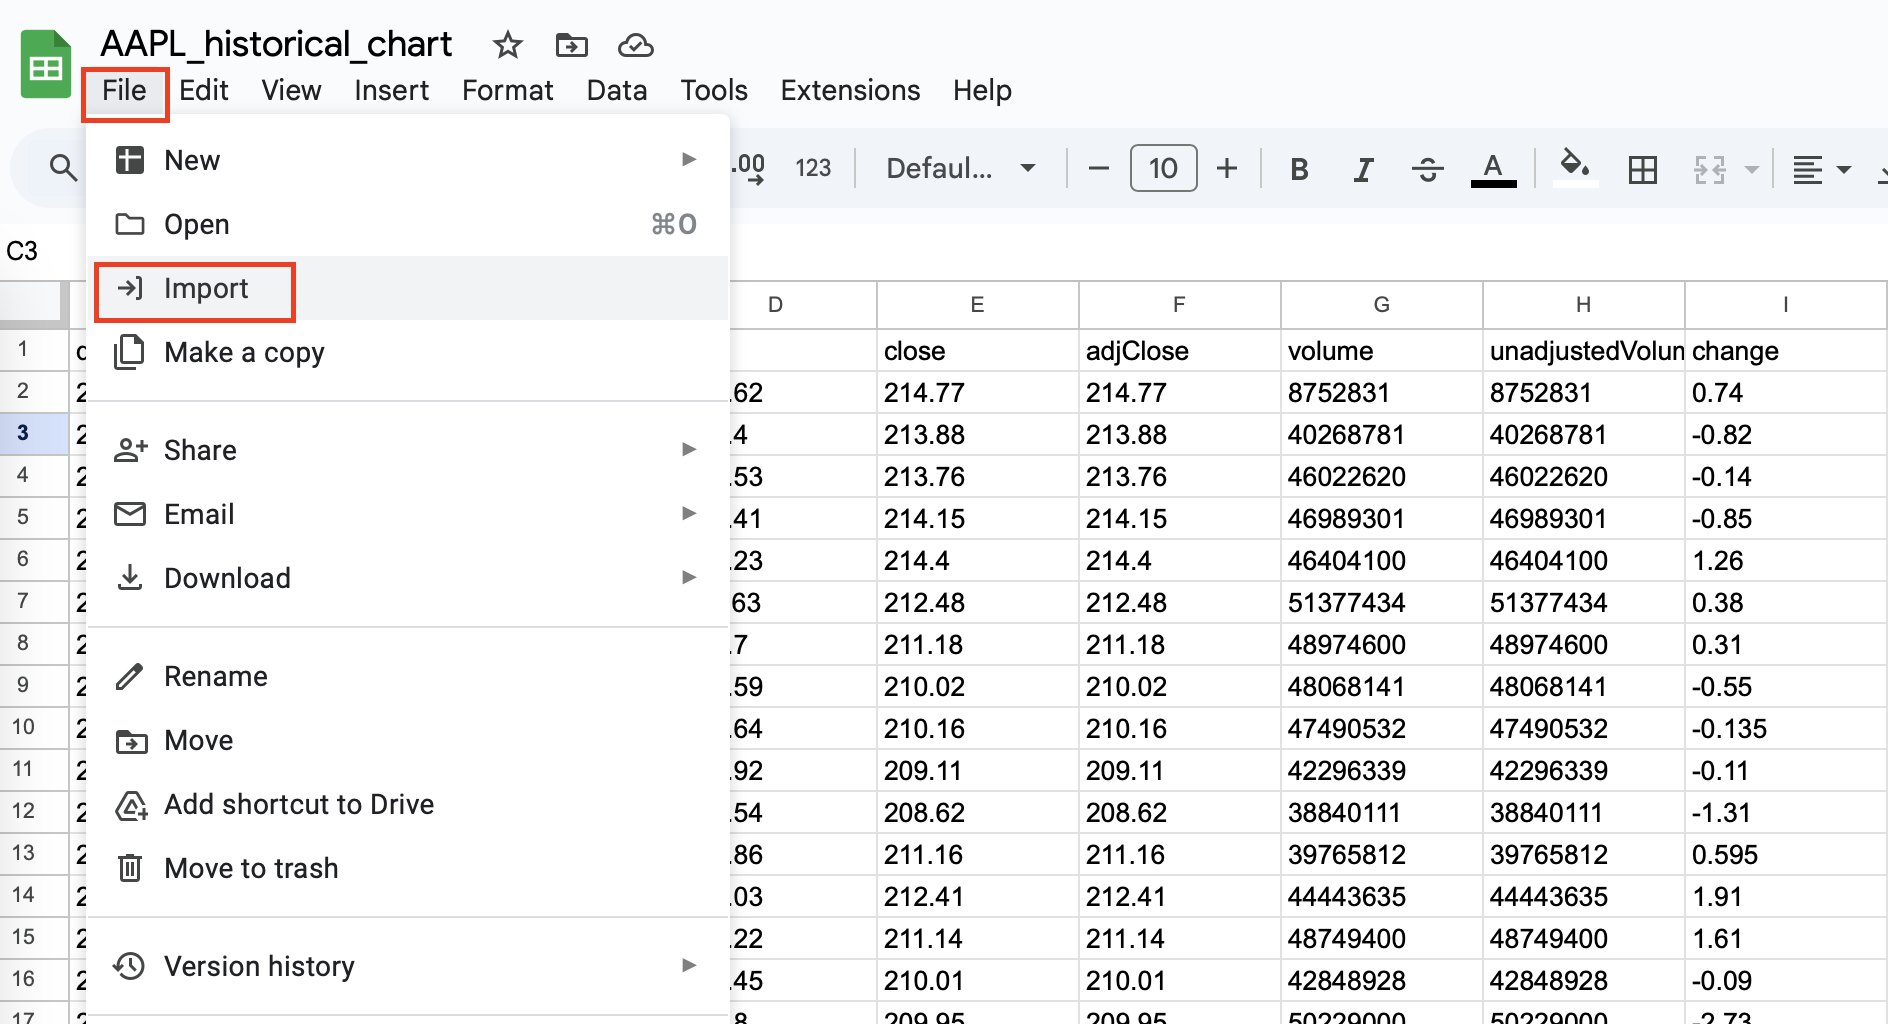Click the volume cell 40268781 in column G

[x=1381, y=435]
